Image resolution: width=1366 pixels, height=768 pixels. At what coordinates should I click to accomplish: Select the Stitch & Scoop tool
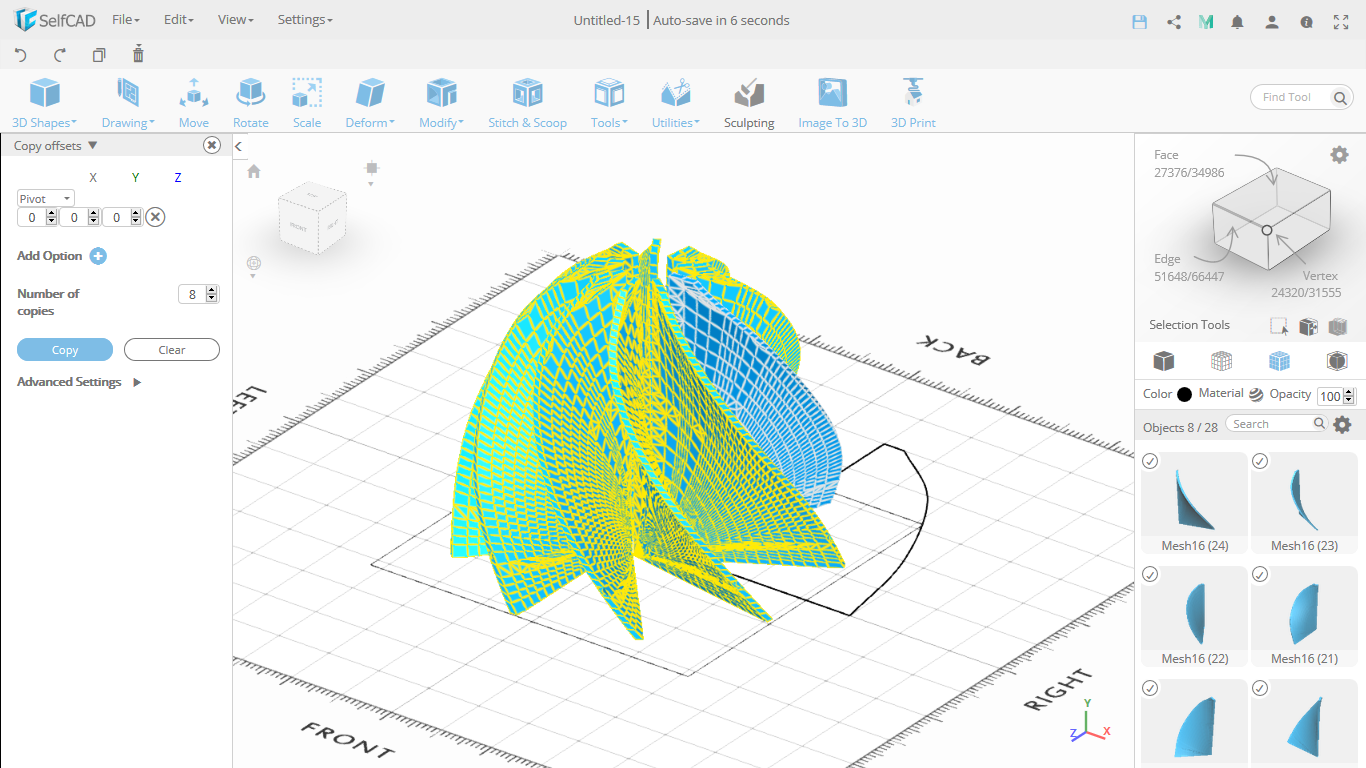[527, 104]
